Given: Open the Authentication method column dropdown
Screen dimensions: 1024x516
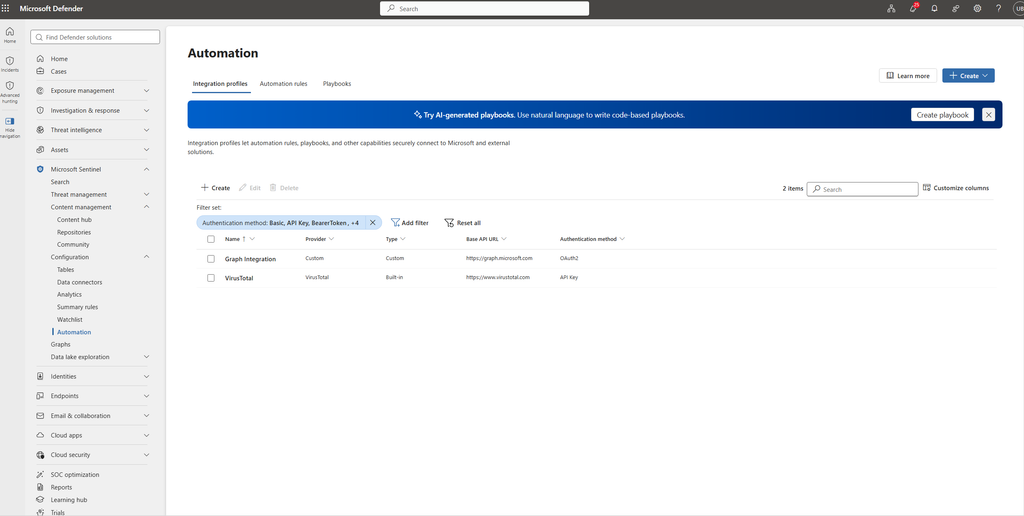Looking at the screenshot, I should [622, 239].
